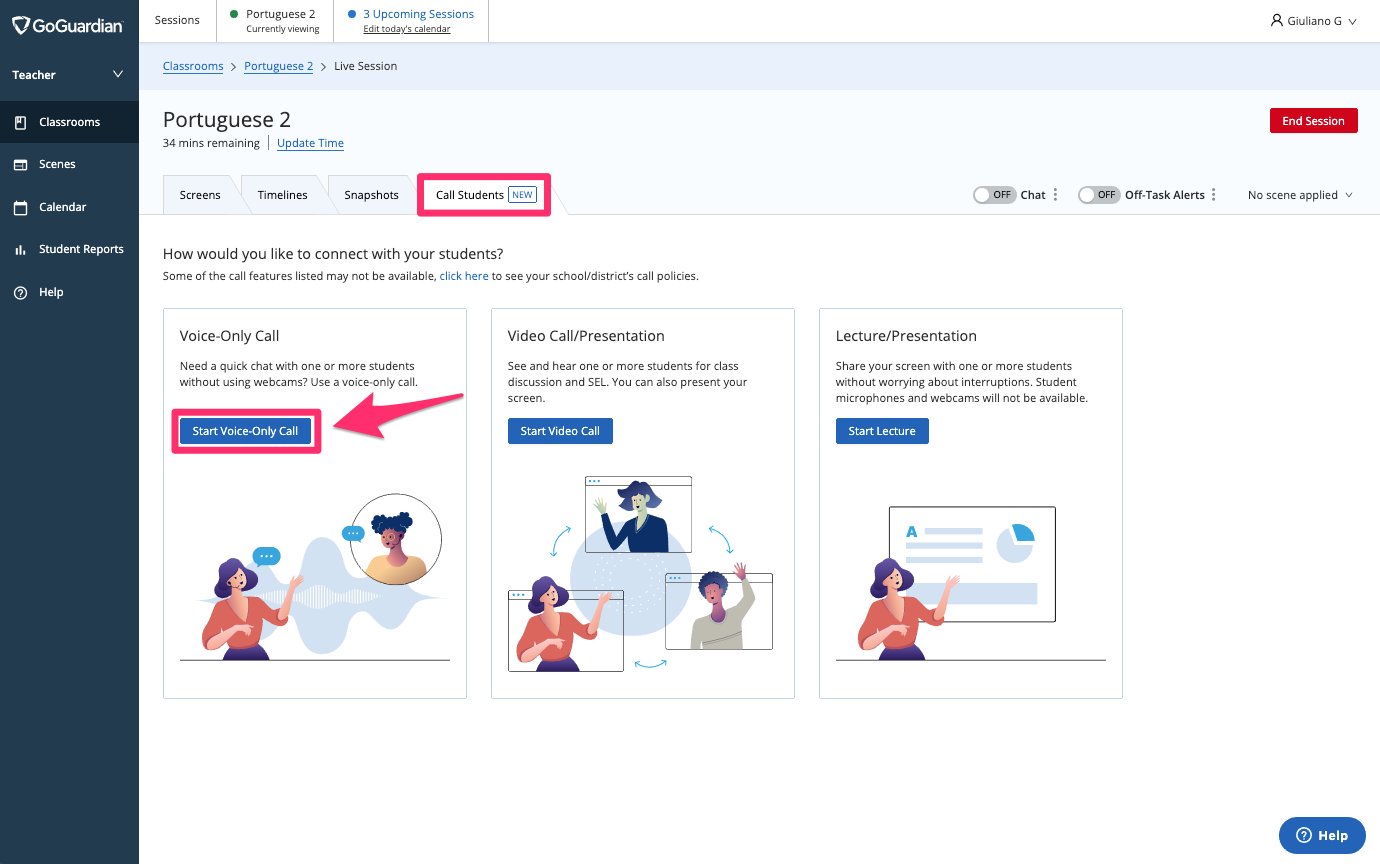Click the Voice-Only Call card heading
1380x864 pixels.
(229, 336)
